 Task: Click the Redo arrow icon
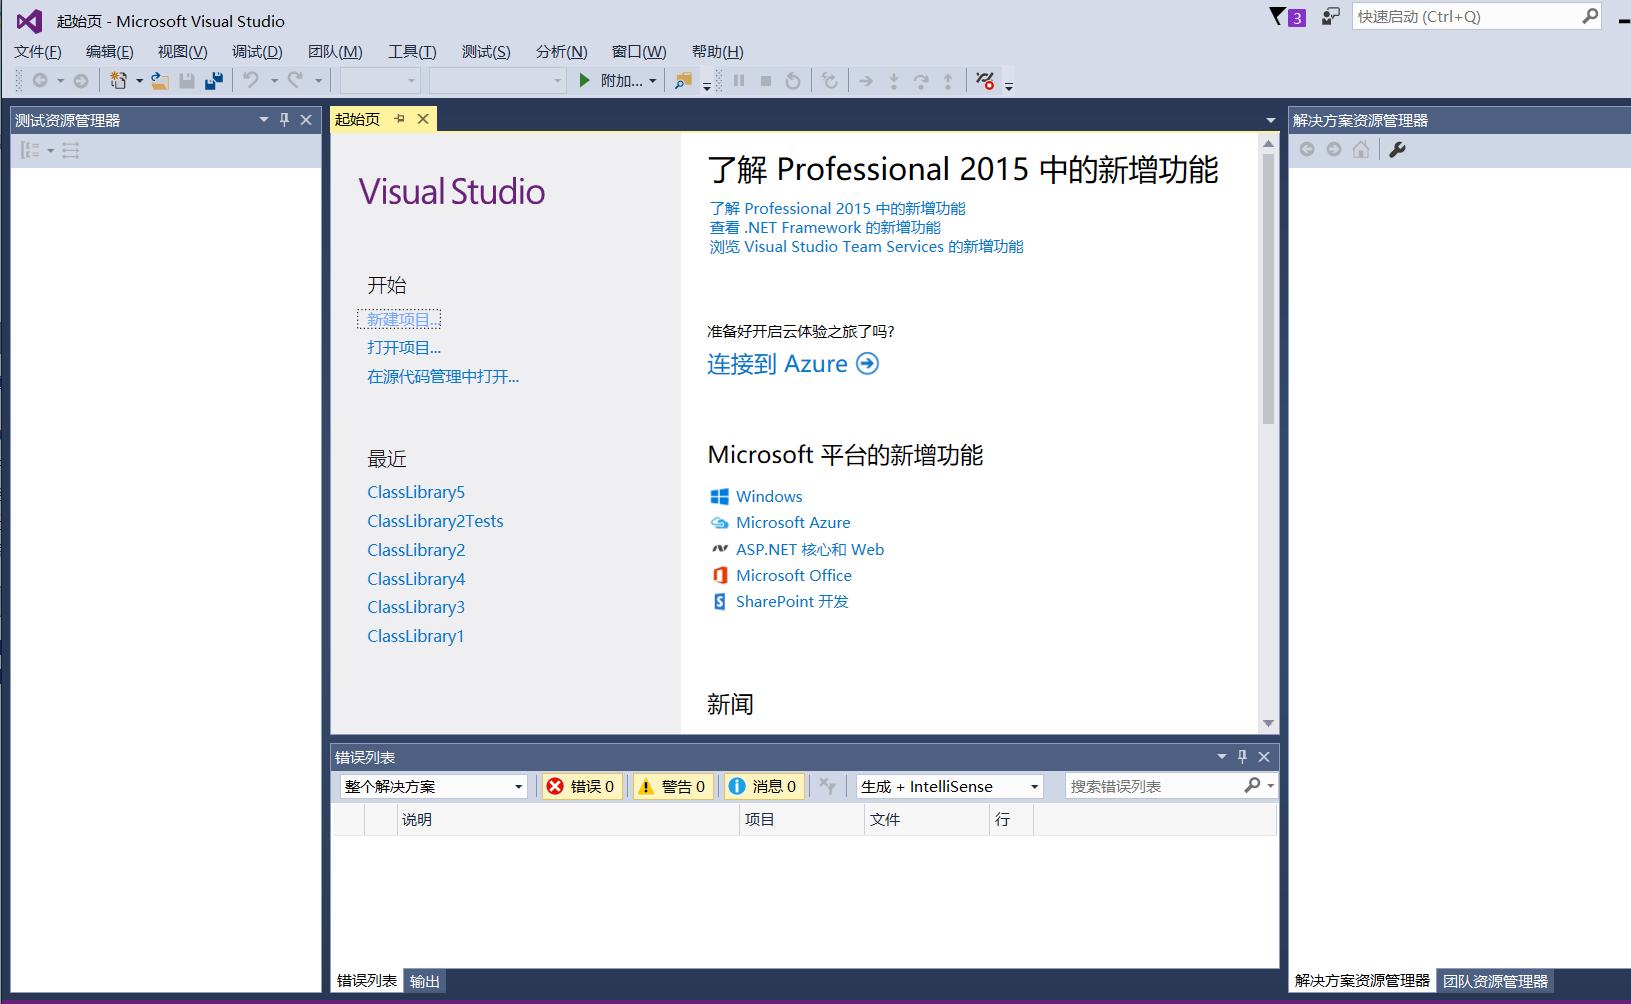[295, 81]
